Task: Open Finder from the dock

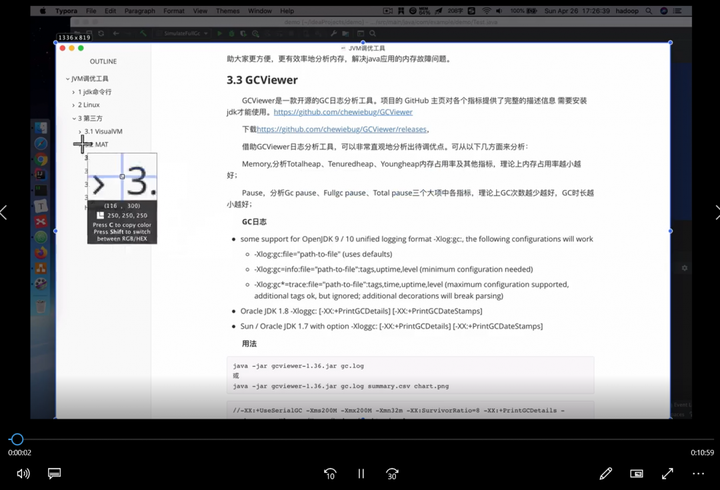Action: tap(41, 128)
